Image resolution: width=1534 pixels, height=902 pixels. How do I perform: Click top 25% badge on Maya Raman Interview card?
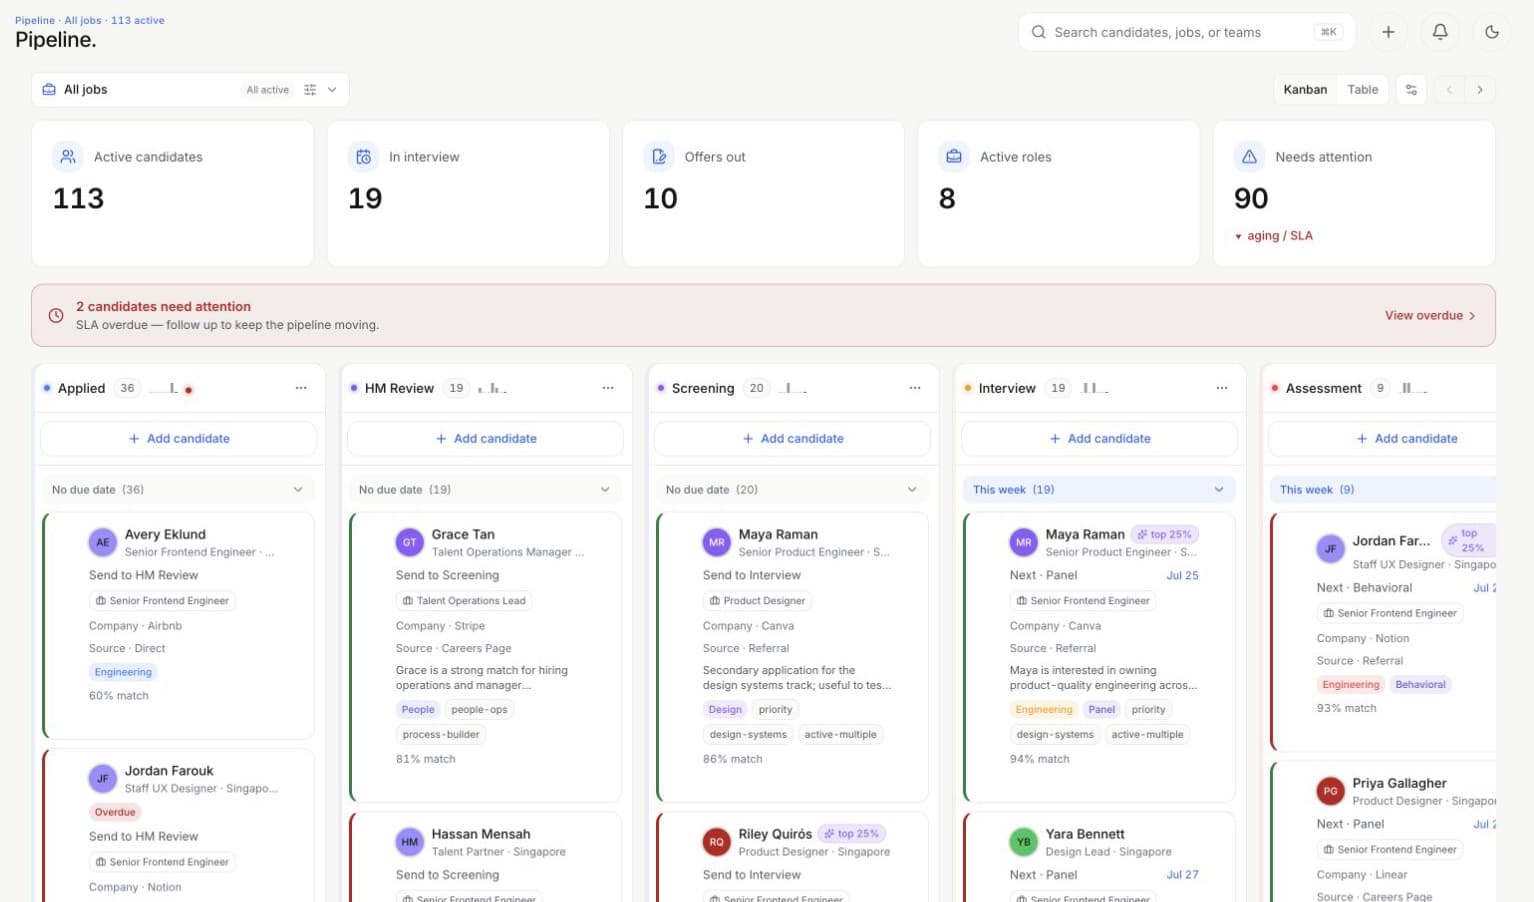click(1165, 535)
